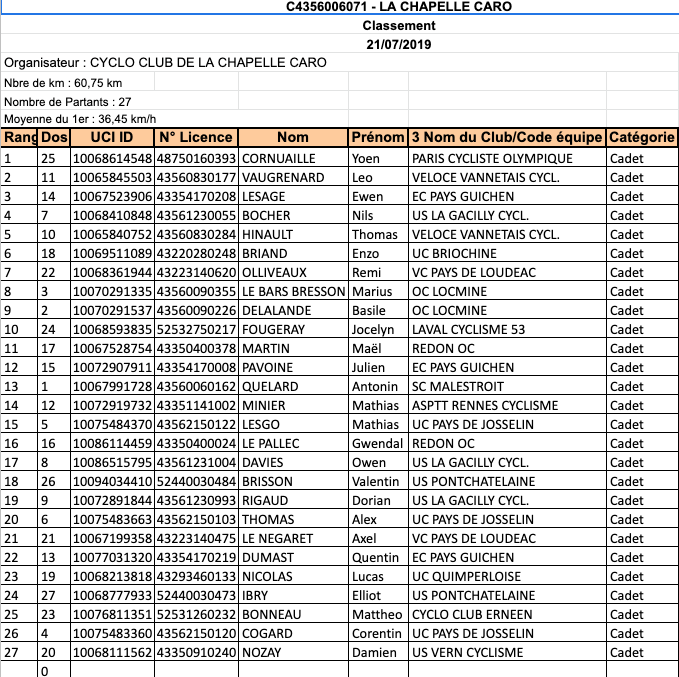Select the date cell 21/07/2019
The width and height of the screenshot is (679, 677).
399,44
